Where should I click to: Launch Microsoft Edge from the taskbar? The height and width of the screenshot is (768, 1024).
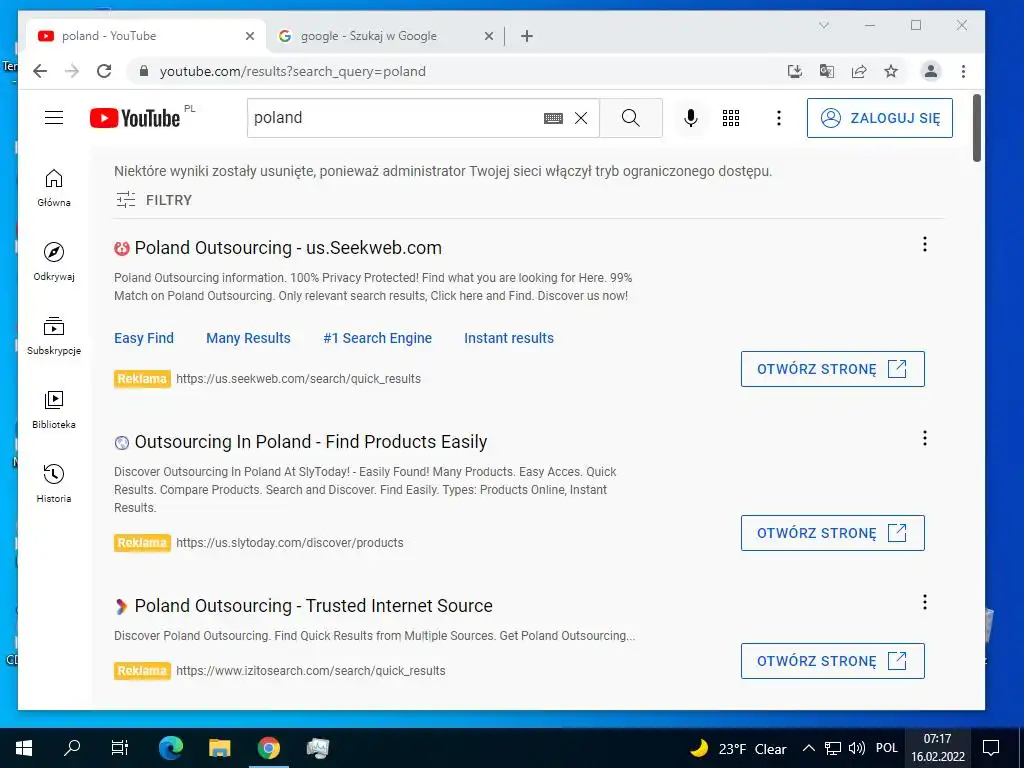point(171,748)
